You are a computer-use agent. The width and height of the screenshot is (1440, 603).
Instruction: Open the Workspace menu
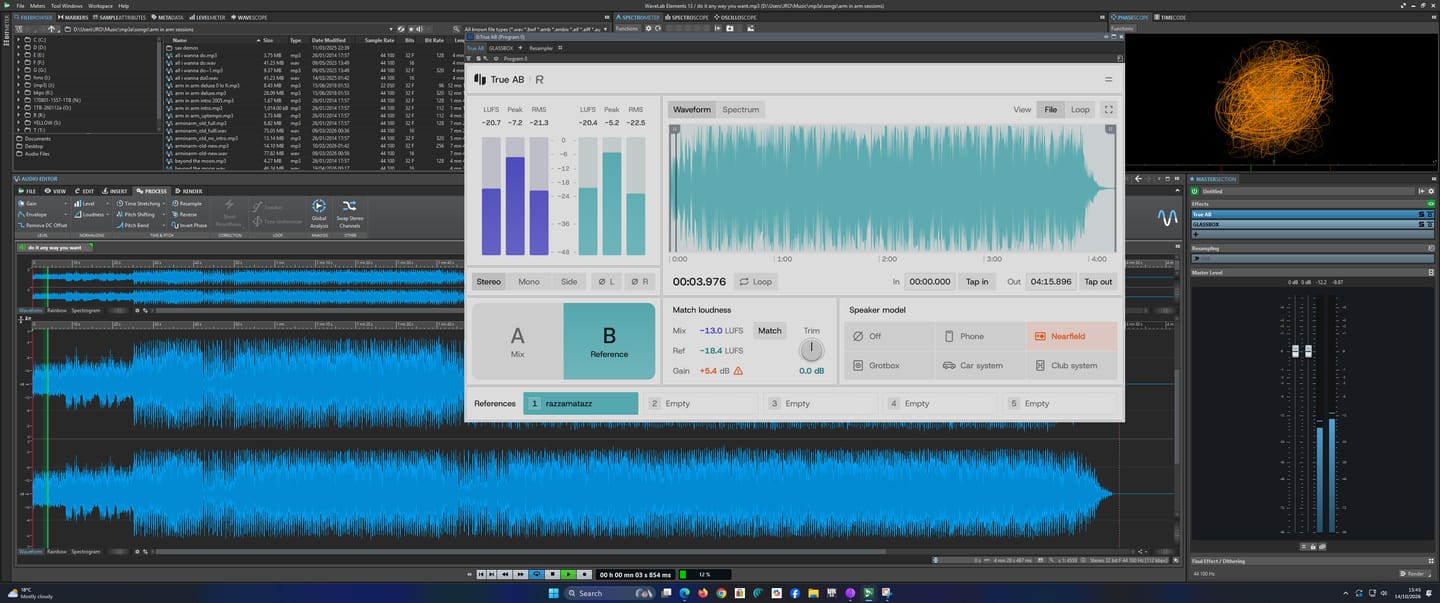pyautogui.click(x=101, y=6)
